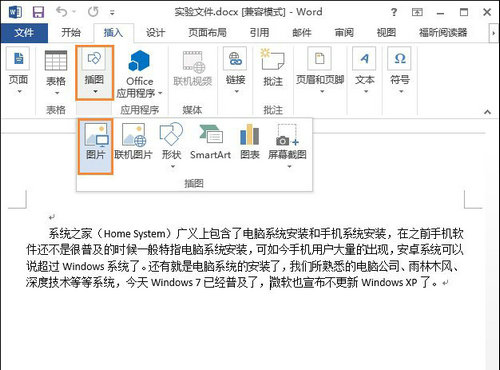The image size is (500, 370).
Task: Open the 文本 (Text) group dropdown
Action: click(365, 71)
